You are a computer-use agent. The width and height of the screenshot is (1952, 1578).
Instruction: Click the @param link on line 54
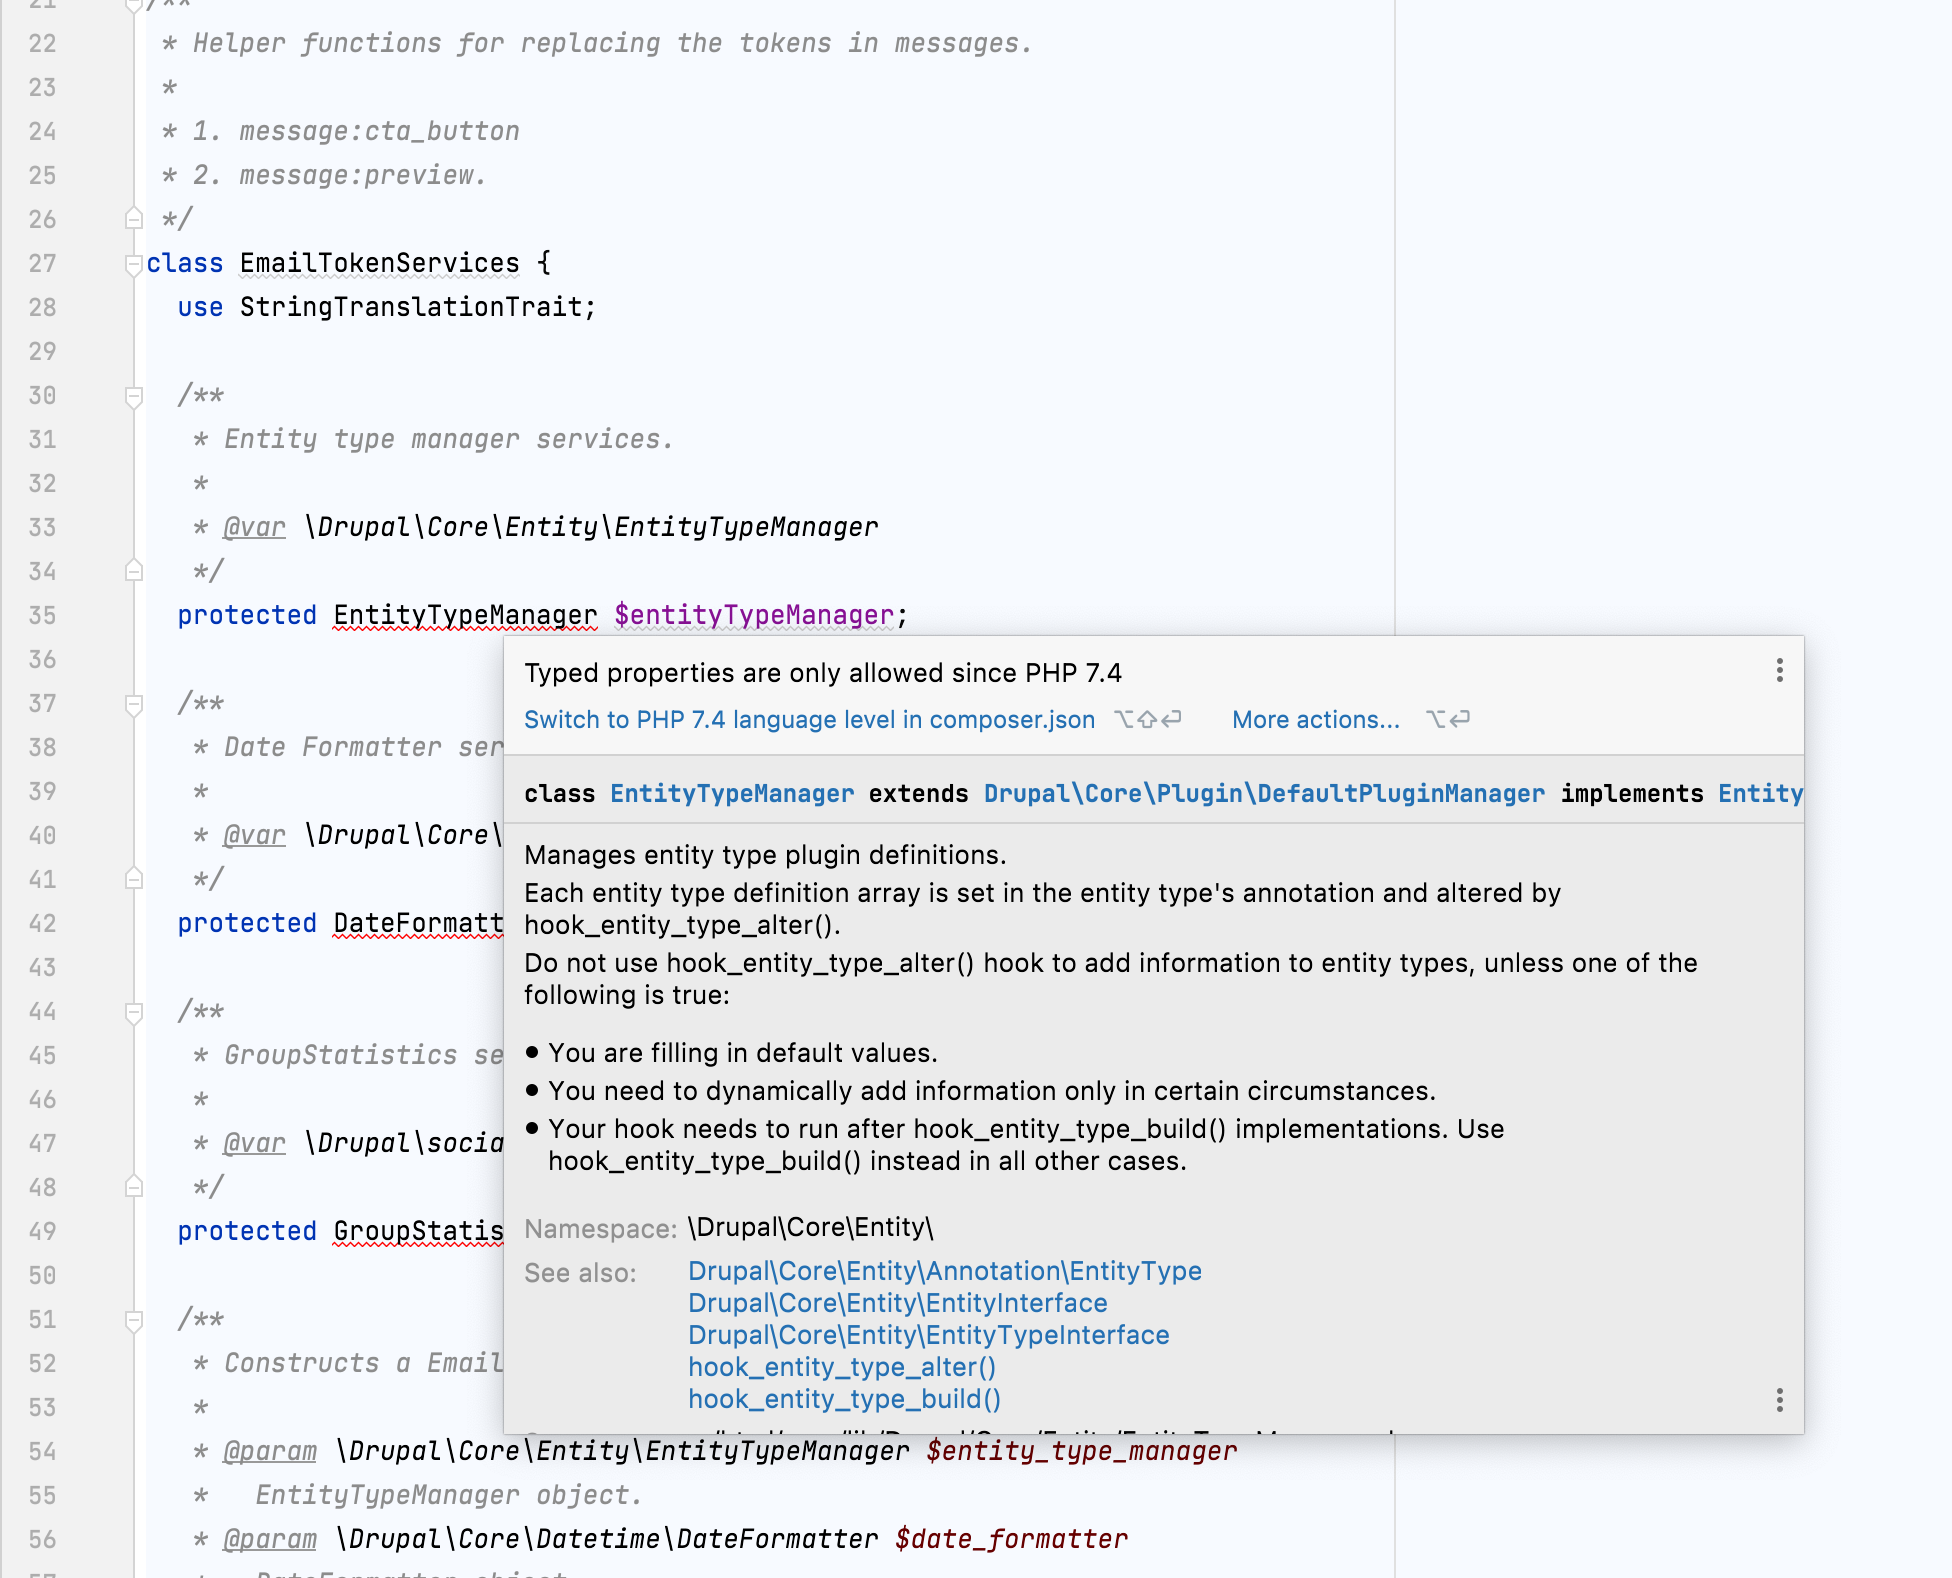tap(269, 1451)
